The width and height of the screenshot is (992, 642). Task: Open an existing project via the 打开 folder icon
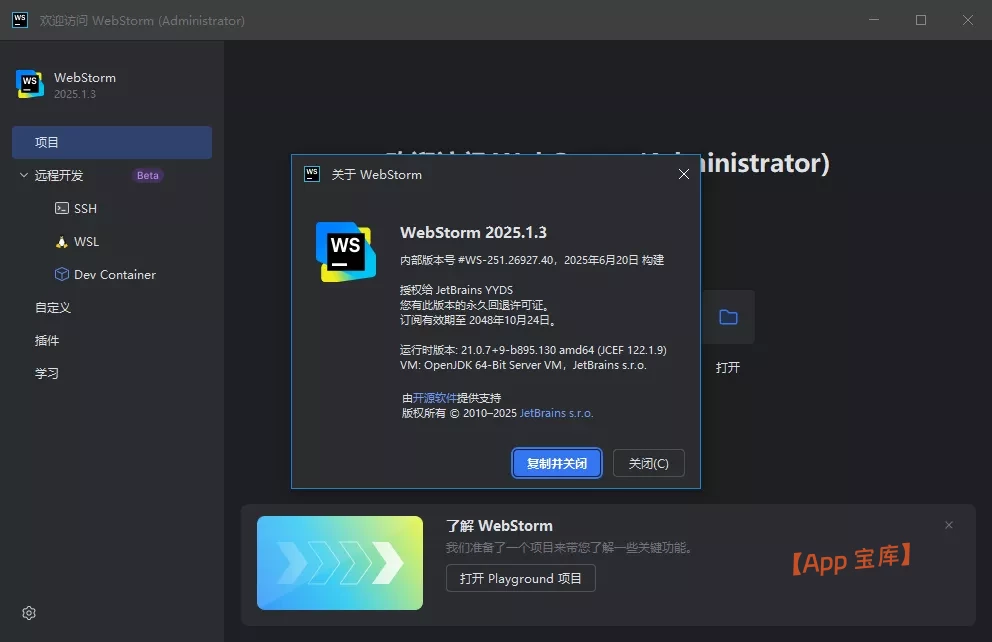pyautogui.click(x=728, y=317)
